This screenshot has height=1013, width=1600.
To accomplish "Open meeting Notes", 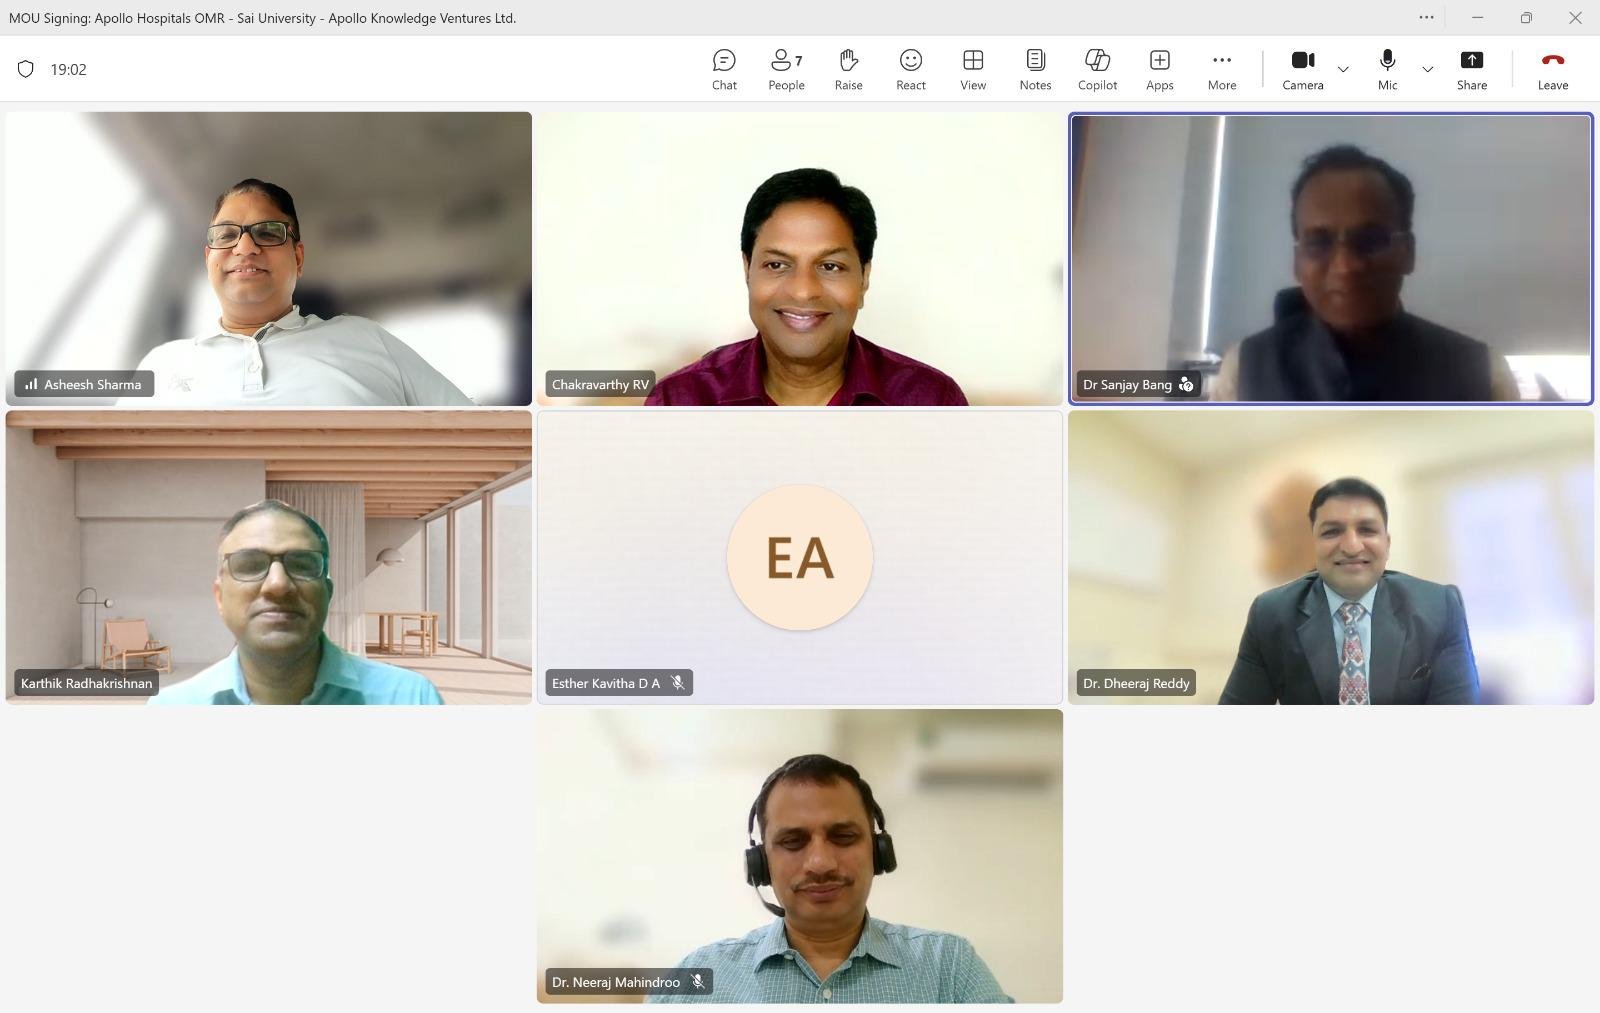I will click(x=1035, y=70).
